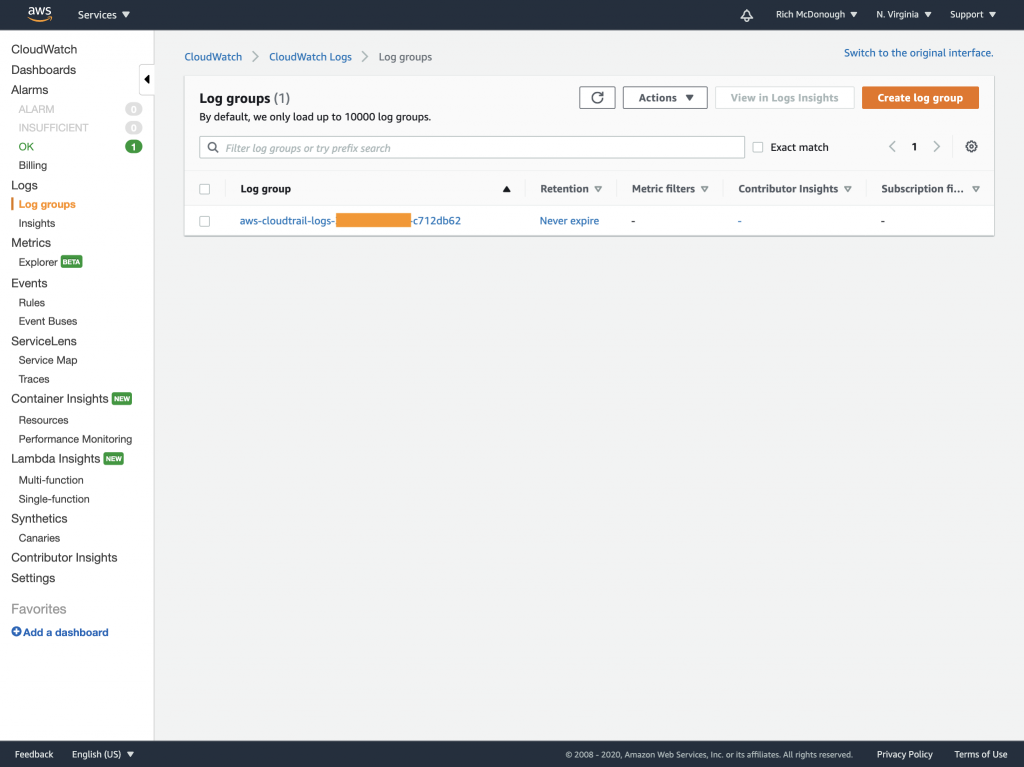Open the Support menu
This screenshot has width=1024, height=767.
(972, 14)
